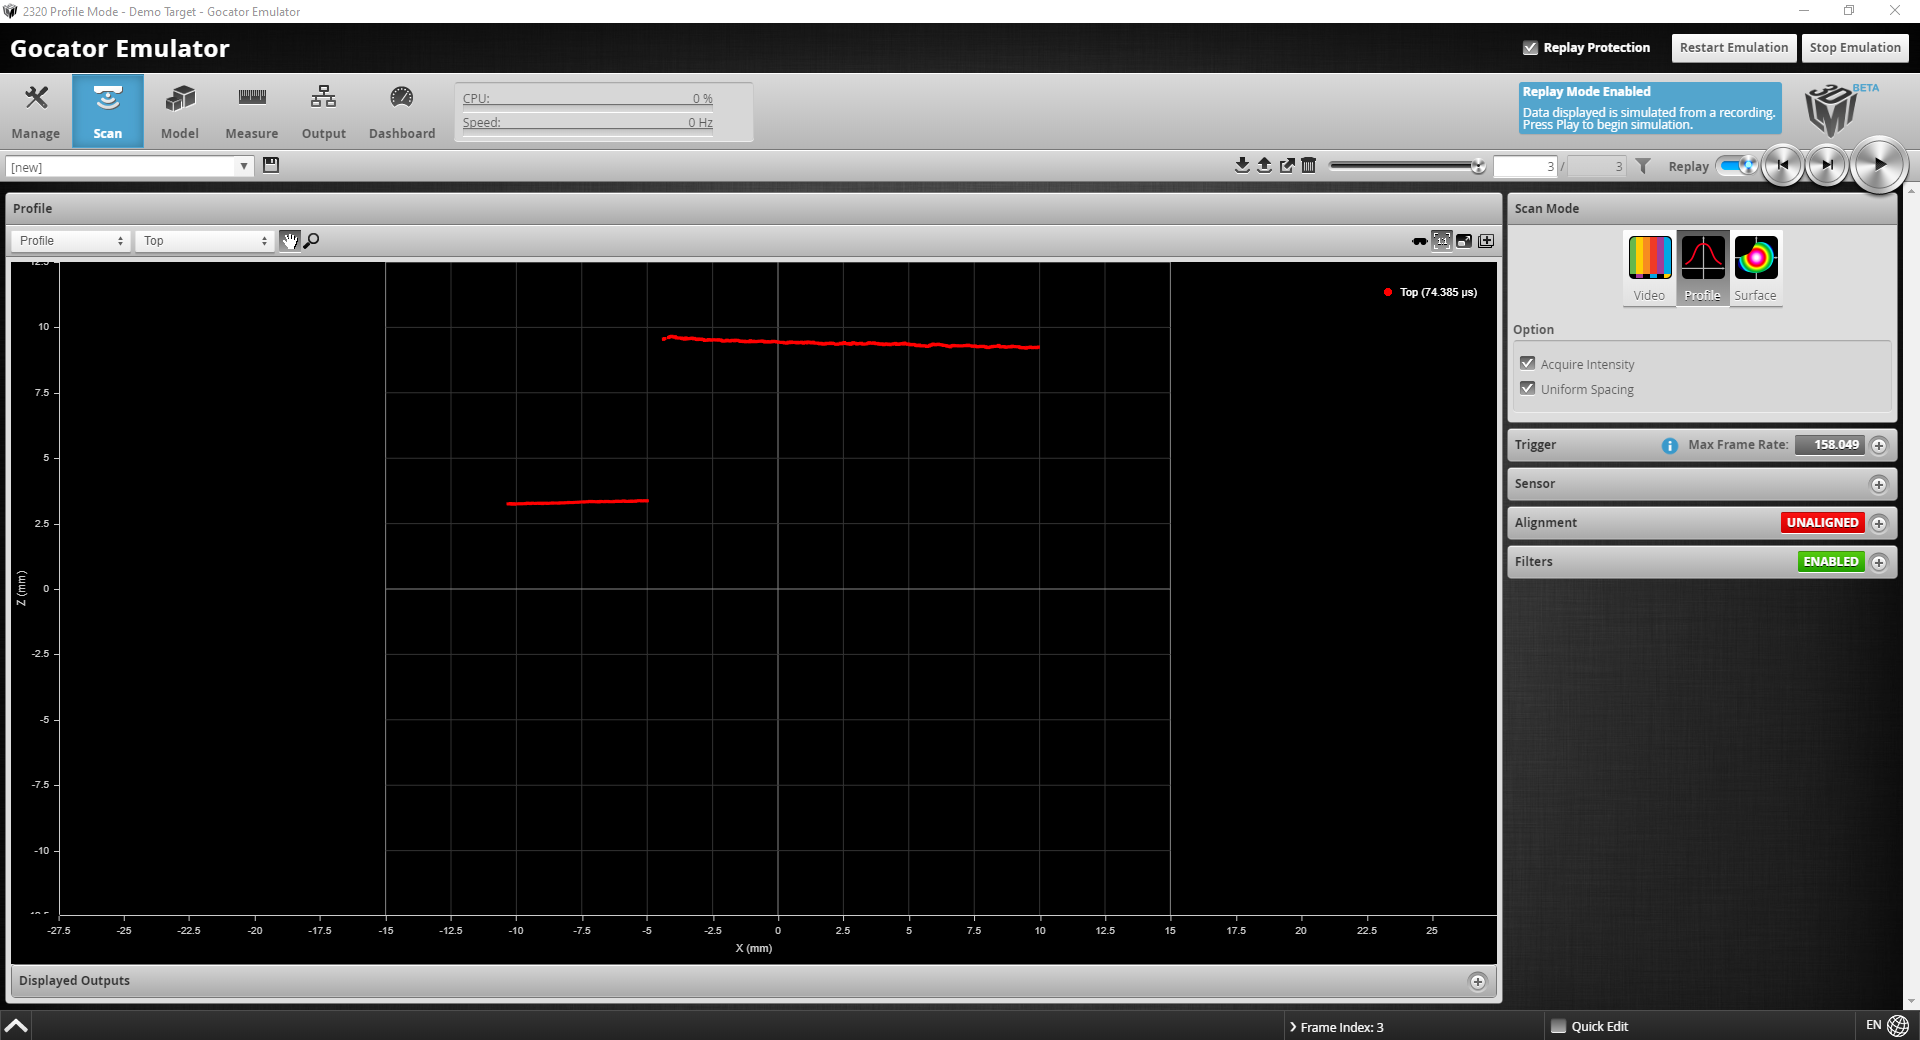Click the Stop Emulation button
The width and height of the screenshot is (1920, 1040).
(x=1854, y=48)
